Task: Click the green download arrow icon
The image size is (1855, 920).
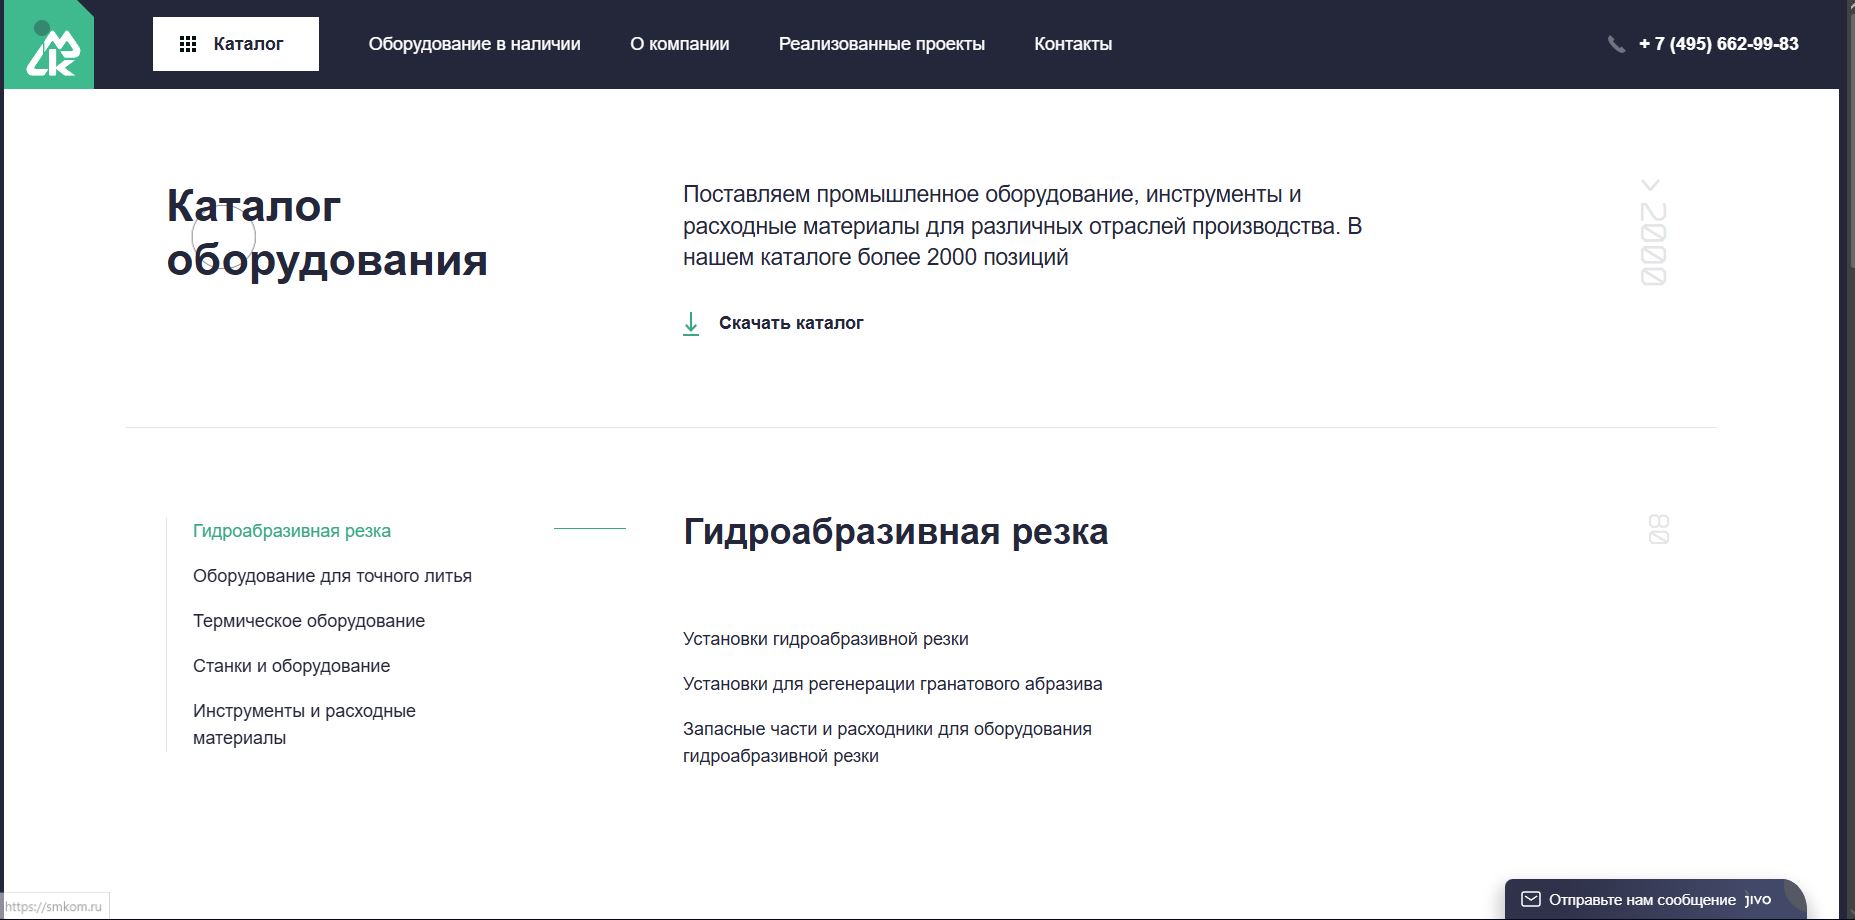Action: coord(691,323)
